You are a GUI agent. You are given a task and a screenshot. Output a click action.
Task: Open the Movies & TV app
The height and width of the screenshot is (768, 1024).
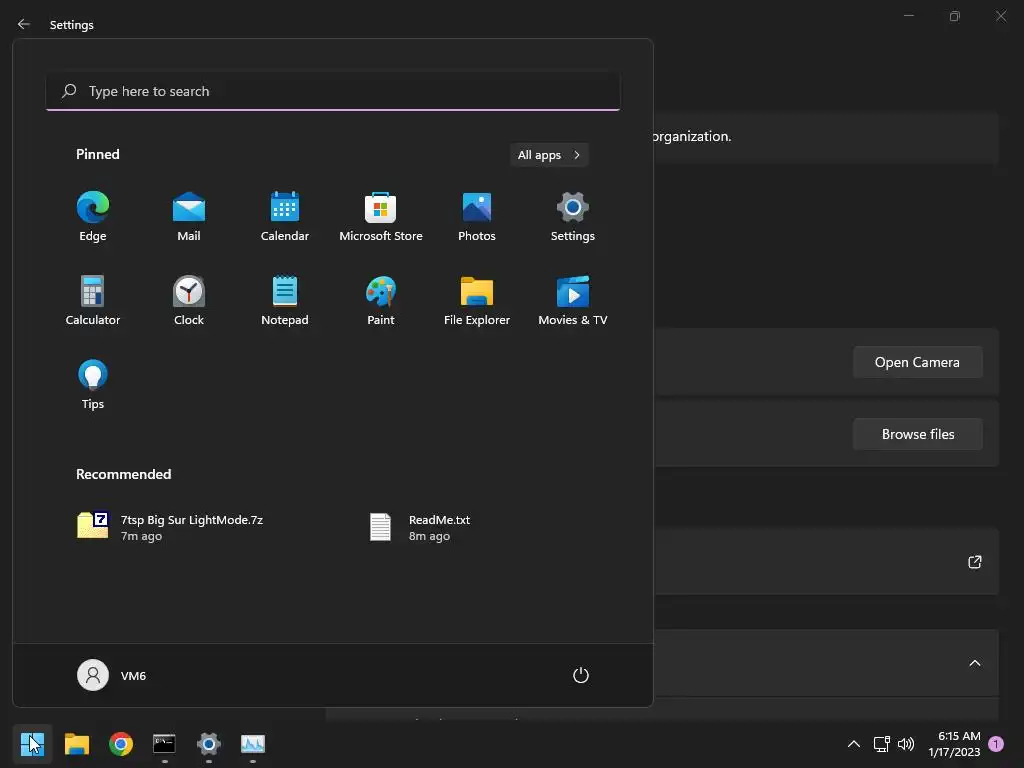[x=573, y=300]
